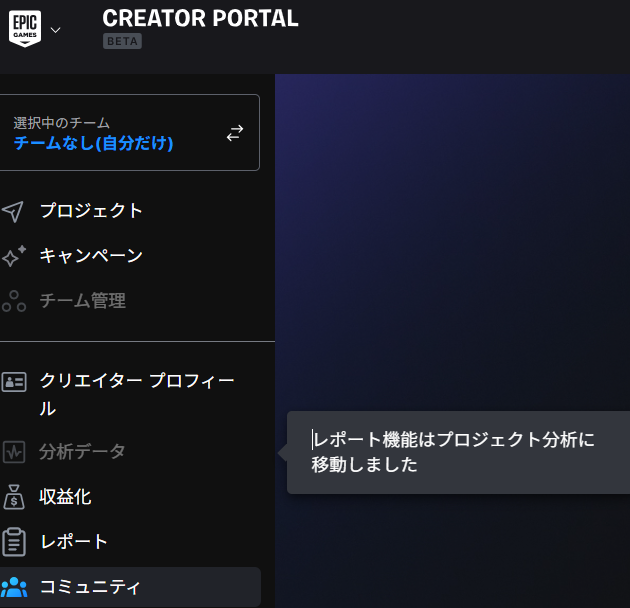The image size is (630, 608).
Task: Click the レポート機能はプロジェクト分析に移動しました tooltip
Action: 458,452
